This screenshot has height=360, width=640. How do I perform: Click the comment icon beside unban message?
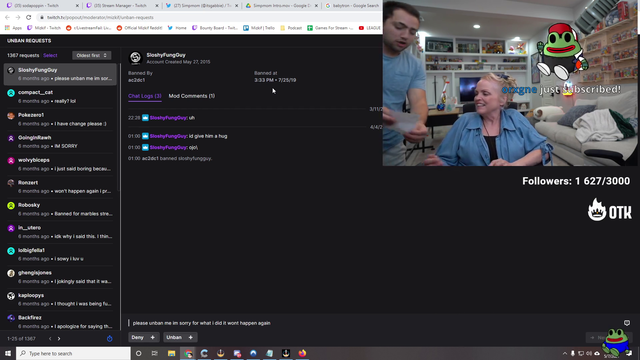point(627,323)
